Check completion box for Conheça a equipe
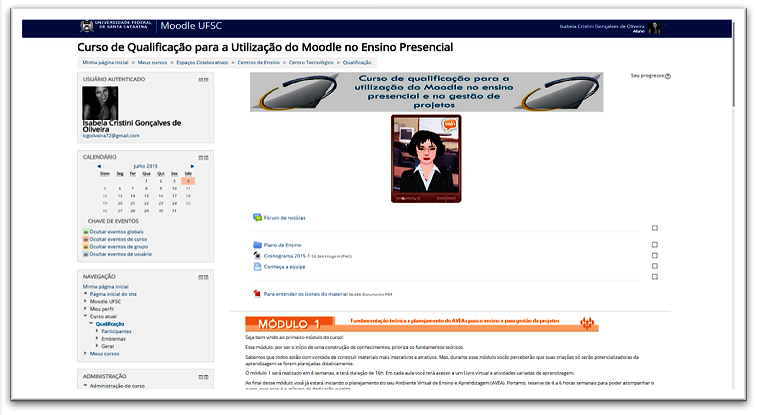 (654, 266)
